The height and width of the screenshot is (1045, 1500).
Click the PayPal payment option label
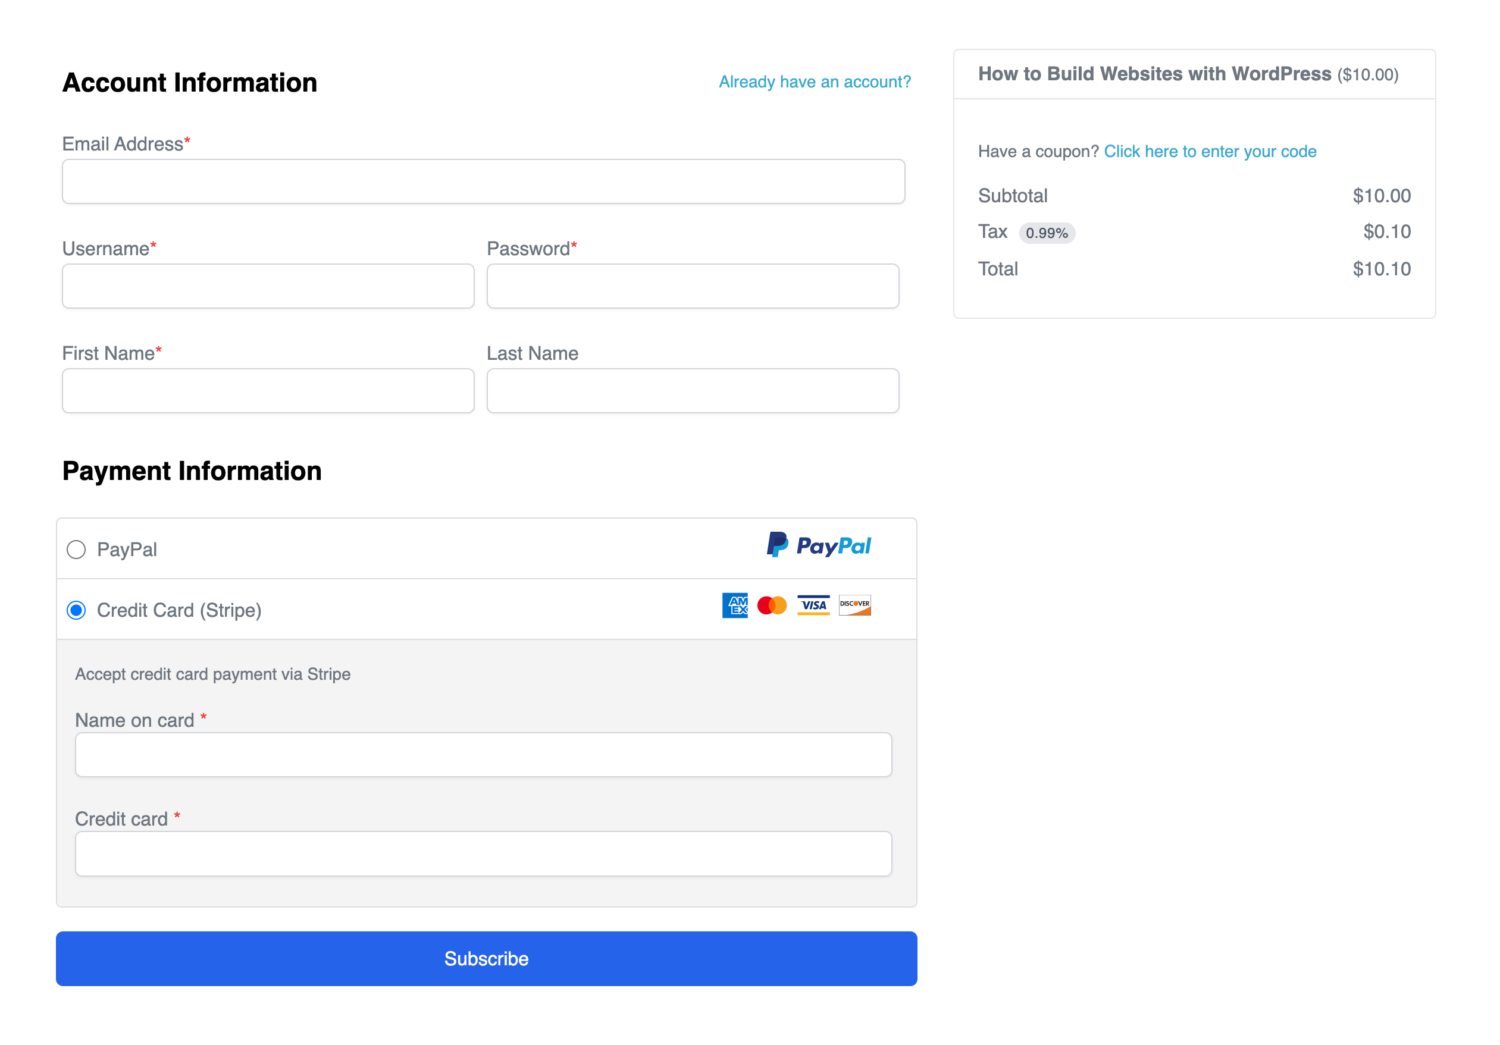127,549
